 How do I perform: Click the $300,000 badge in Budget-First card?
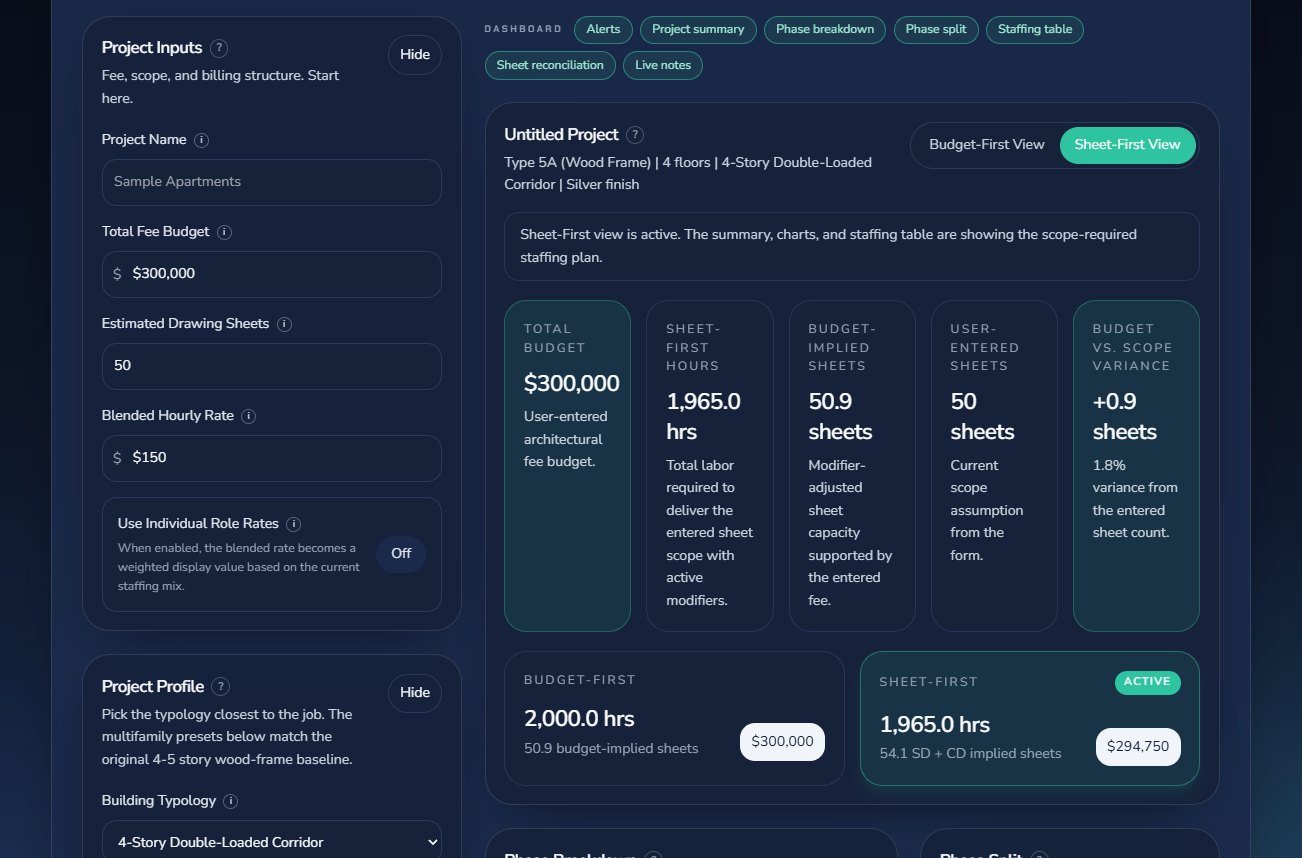pos(782,742)
